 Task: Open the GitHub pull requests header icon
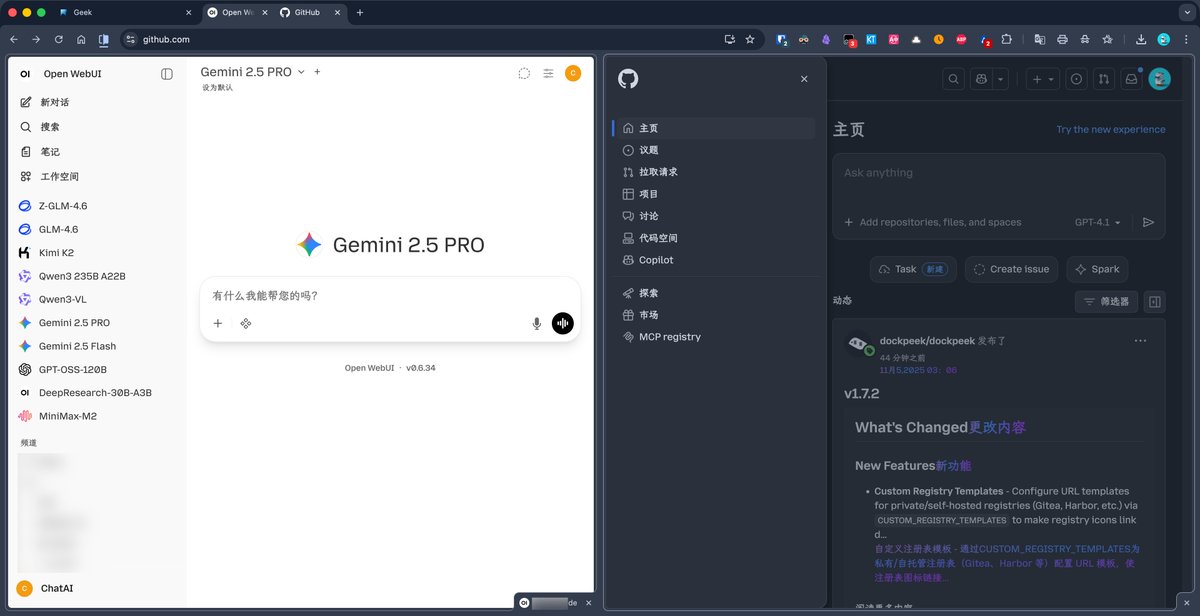coord(1103,79)
